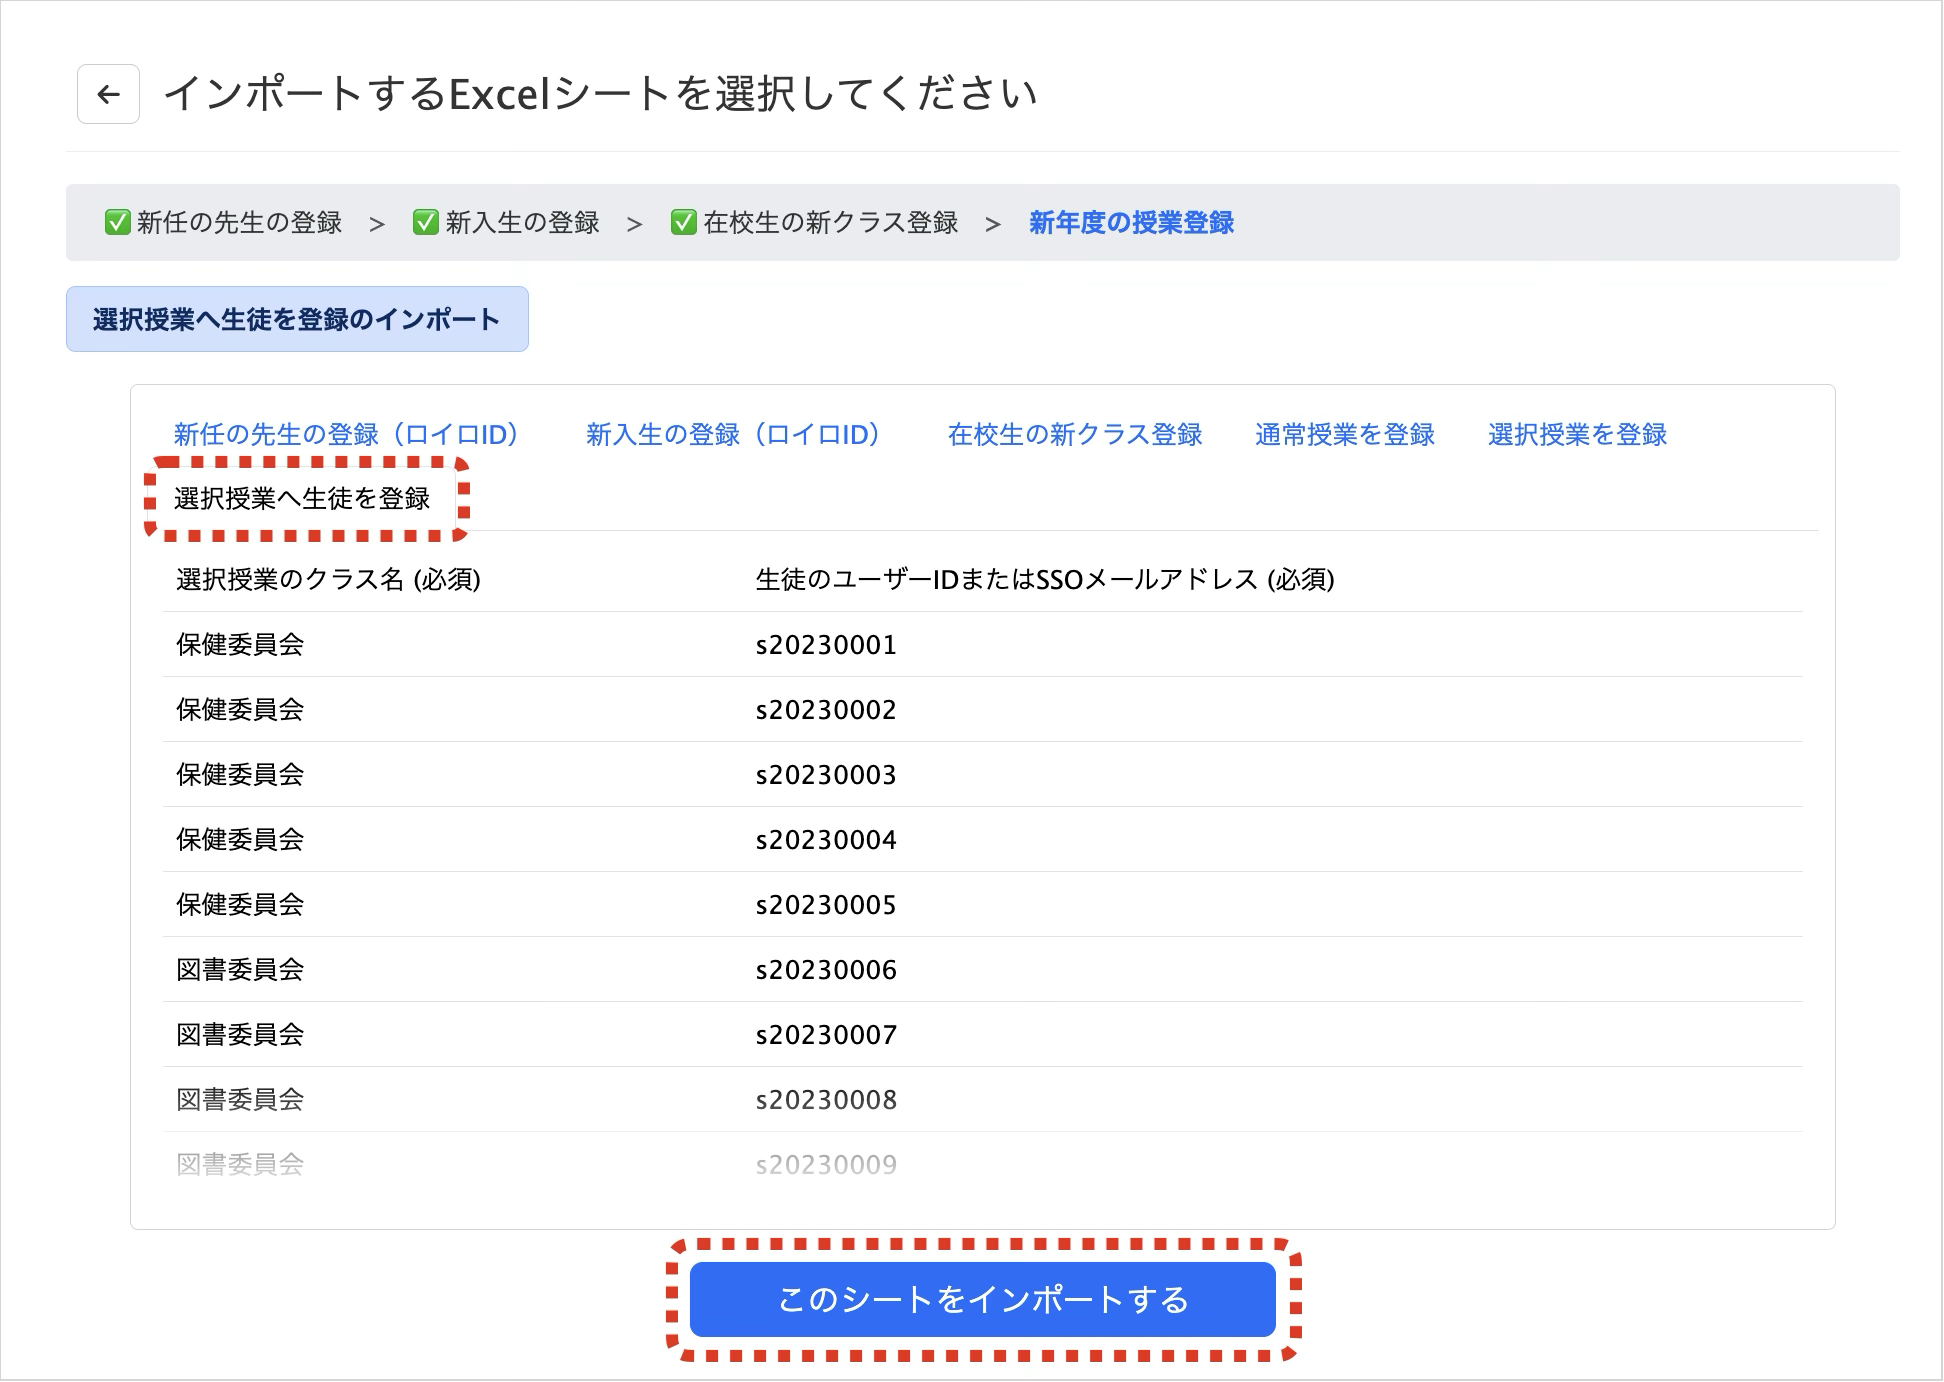Click the 新入生の登録 breadcrumb step
Viewport: 1944px width, 1382px height.
point(522,222)
